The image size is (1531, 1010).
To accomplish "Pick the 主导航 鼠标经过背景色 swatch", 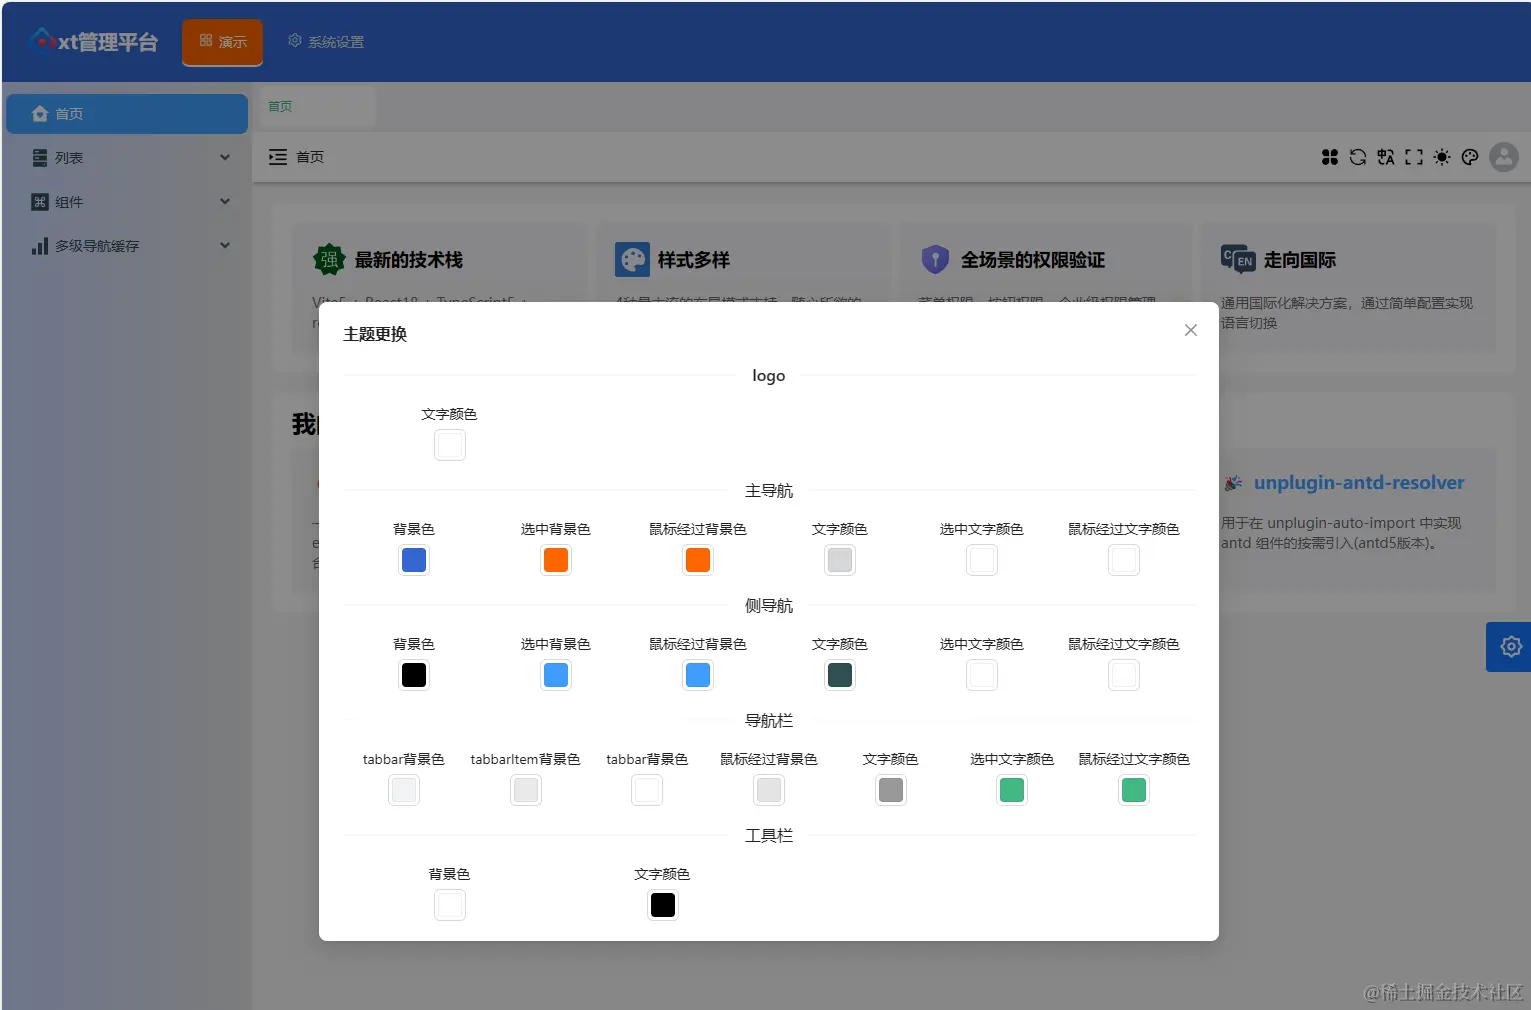I will [698, 560].
